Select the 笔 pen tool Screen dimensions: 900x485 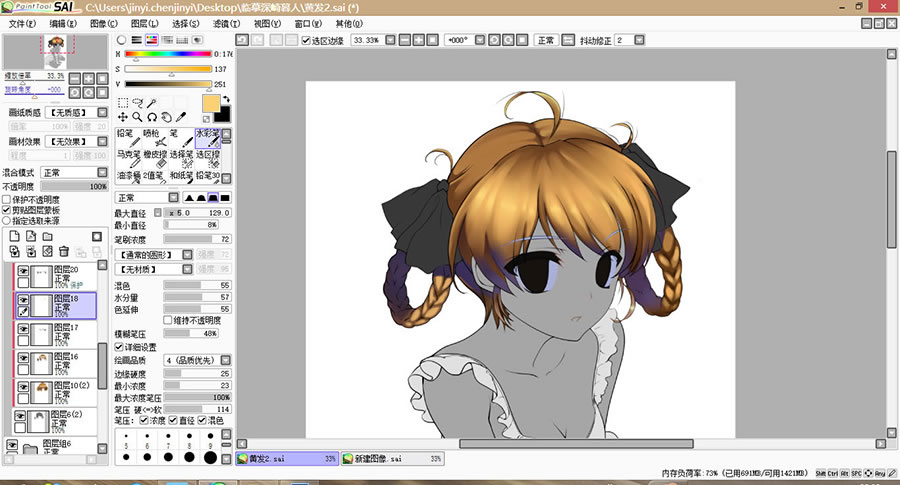tap(181, 138)
